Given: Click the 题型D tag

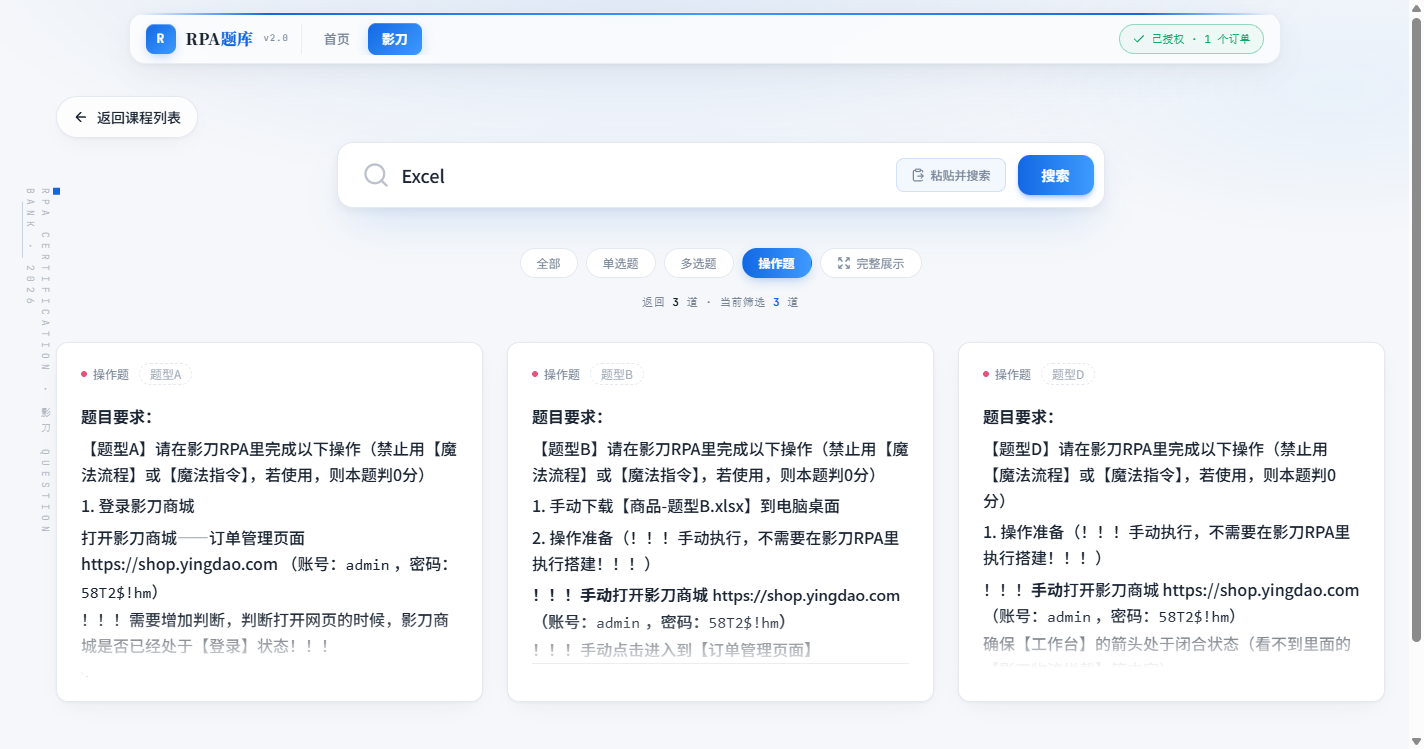Looking at the screenshot, I should pyautogui.click(x=1068, y=374).
